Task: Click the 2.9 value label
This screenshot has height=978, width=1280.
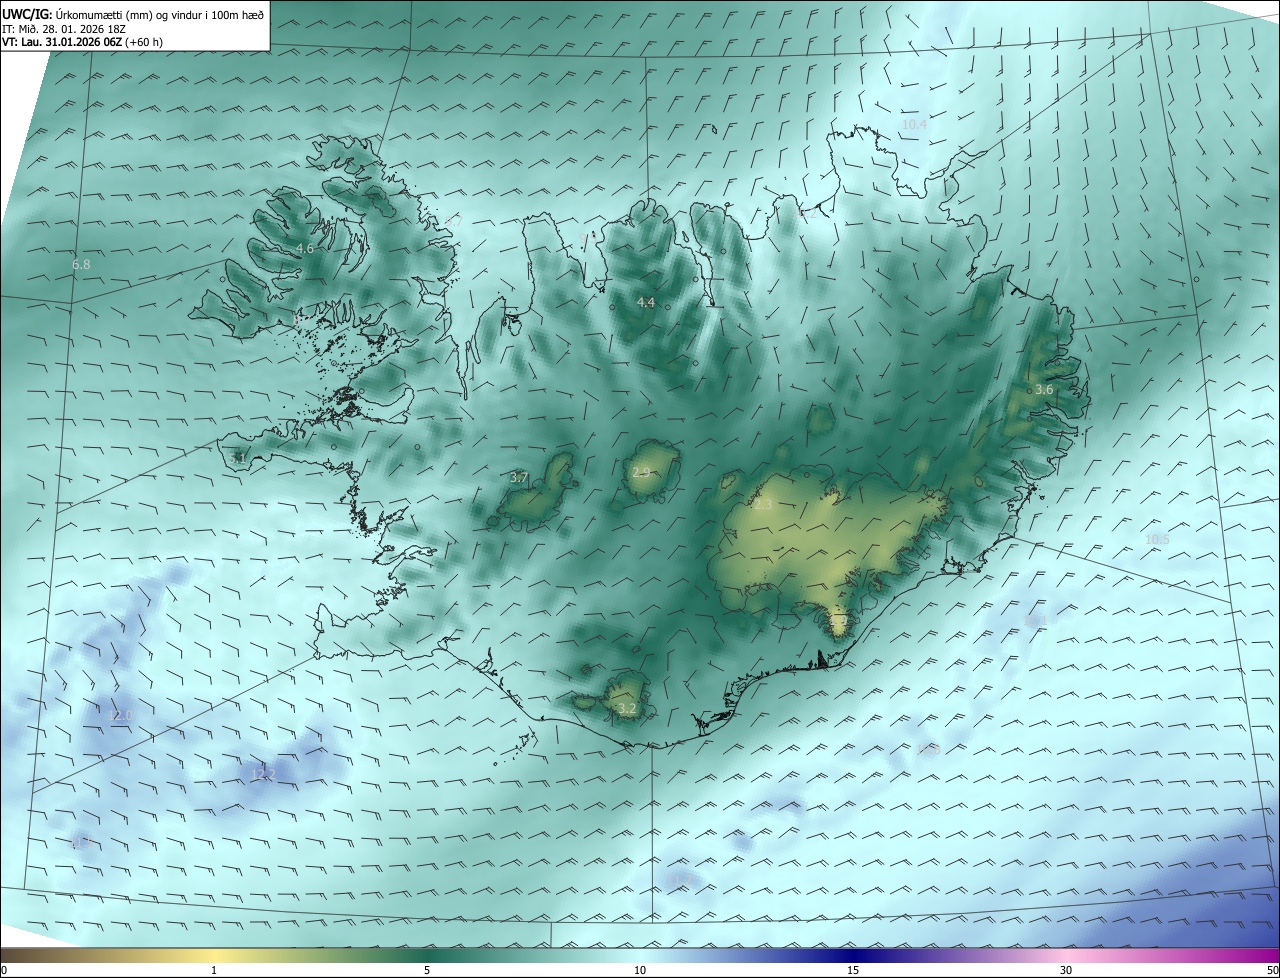Action: click(641, 472)
